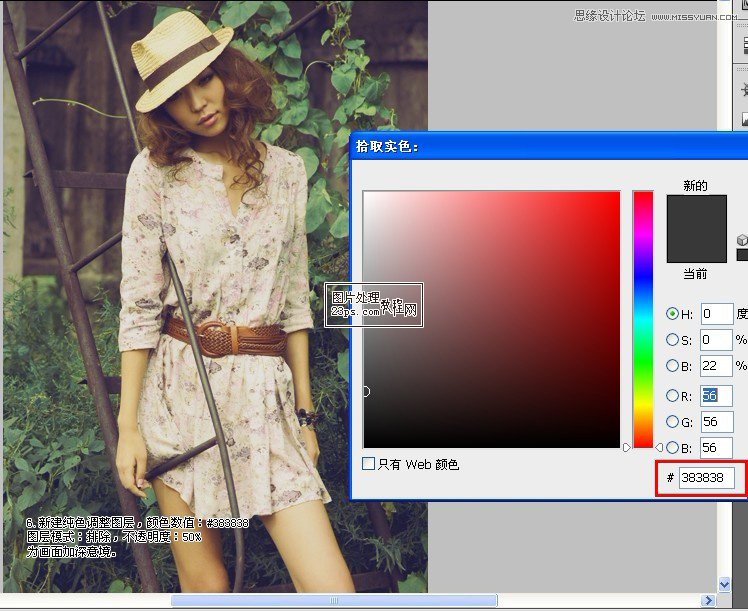Image resolution: width=748 pixels, height=611 pixels.
Task: Select the G green radio button
Action: click(x=672, y=421)
